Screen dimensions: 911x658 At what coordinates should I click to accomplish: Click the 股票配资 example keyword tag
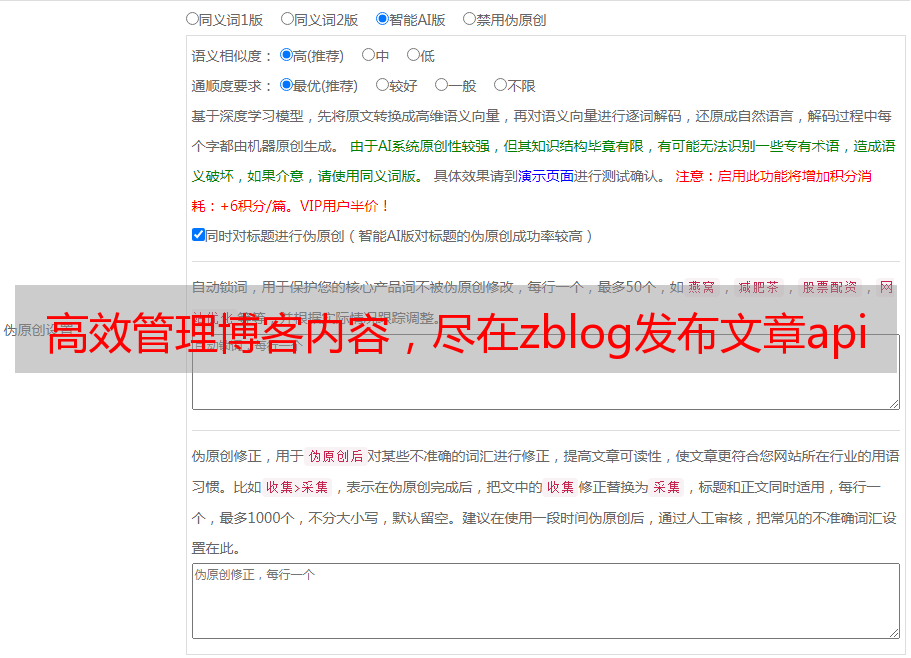pyautogui.click(x=830, y=287)
